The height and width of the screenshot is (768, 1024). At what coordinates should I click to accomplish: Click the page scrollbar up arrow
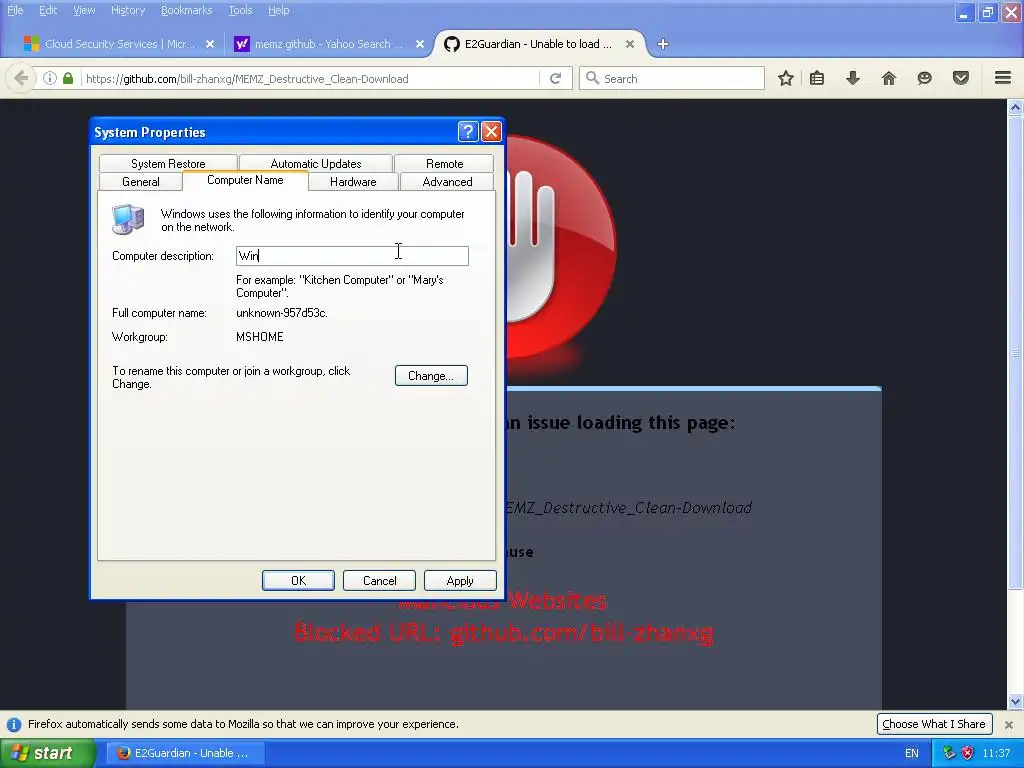1015,108
